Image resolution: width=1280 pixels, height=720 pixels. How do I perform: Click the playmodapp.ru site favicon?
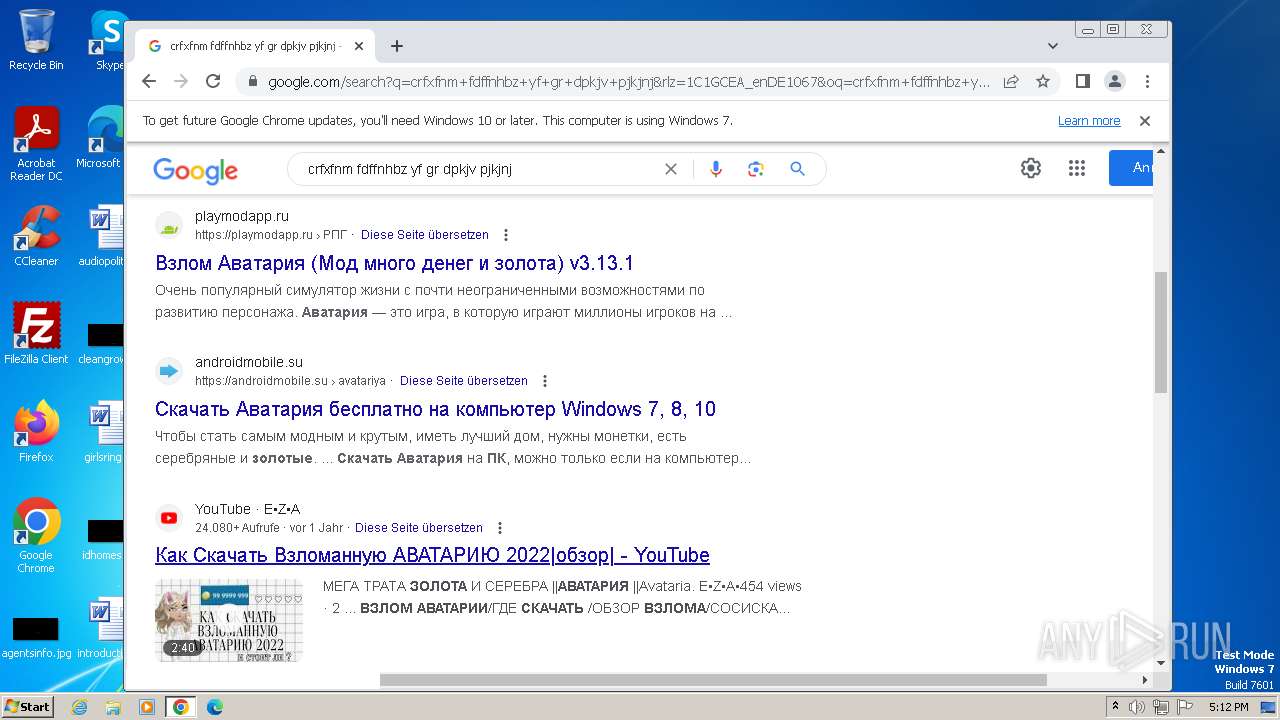(169, 225)
